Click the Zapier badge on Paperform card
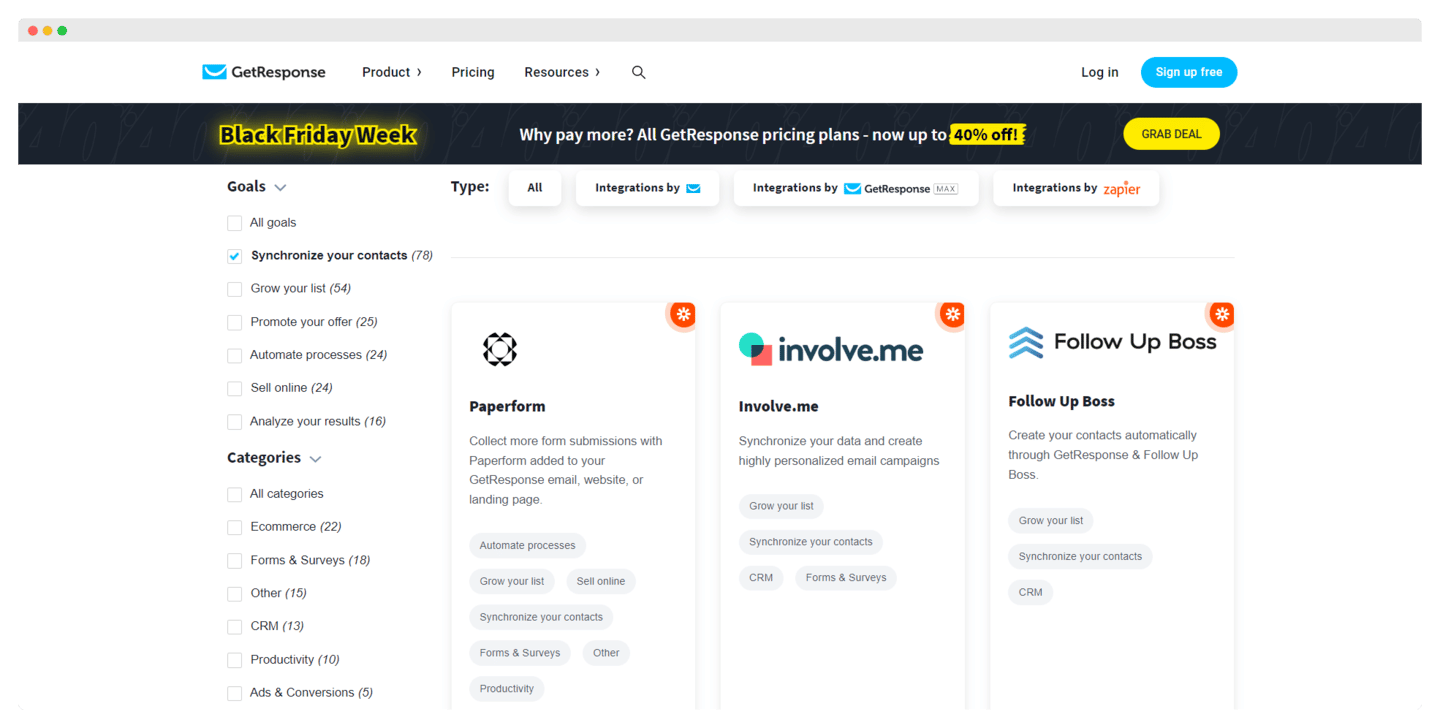This screenshot has height=728, width=1440. [683, 314]
